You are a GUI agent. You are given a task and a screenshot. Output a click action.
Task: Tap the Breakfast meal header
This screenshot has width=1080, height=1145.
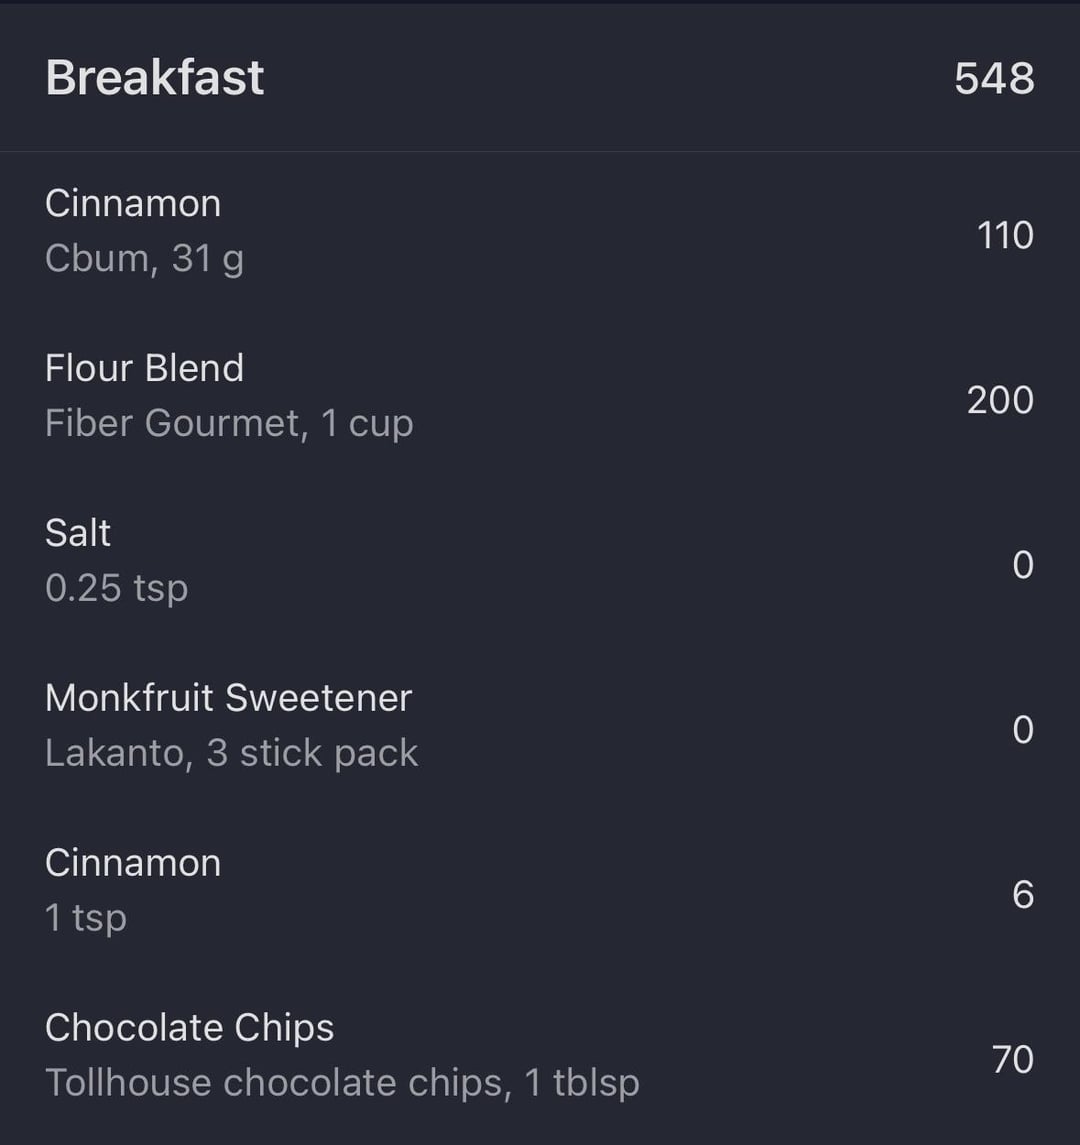[x=155, y=78]
